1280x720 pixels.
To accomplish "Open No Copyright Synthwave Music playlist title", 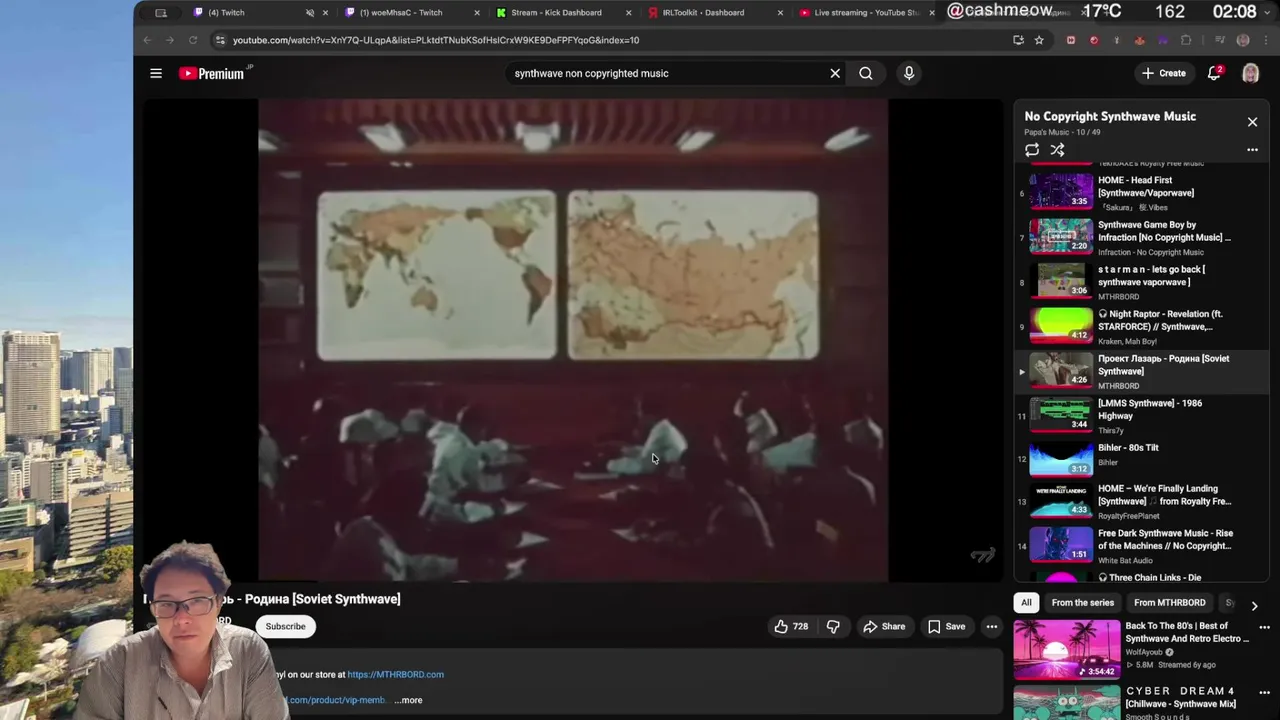I will 1110,116.
